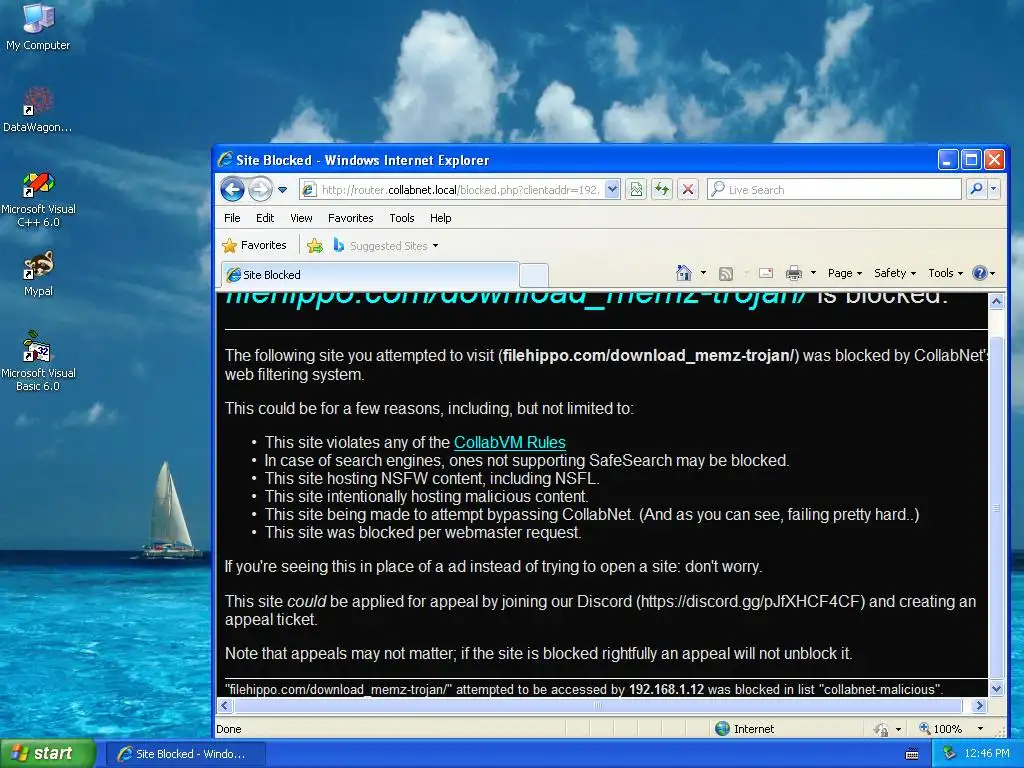
Task: Toggle the Compatibility View icon
Action: pyautogui.click(x=636, y=190)
